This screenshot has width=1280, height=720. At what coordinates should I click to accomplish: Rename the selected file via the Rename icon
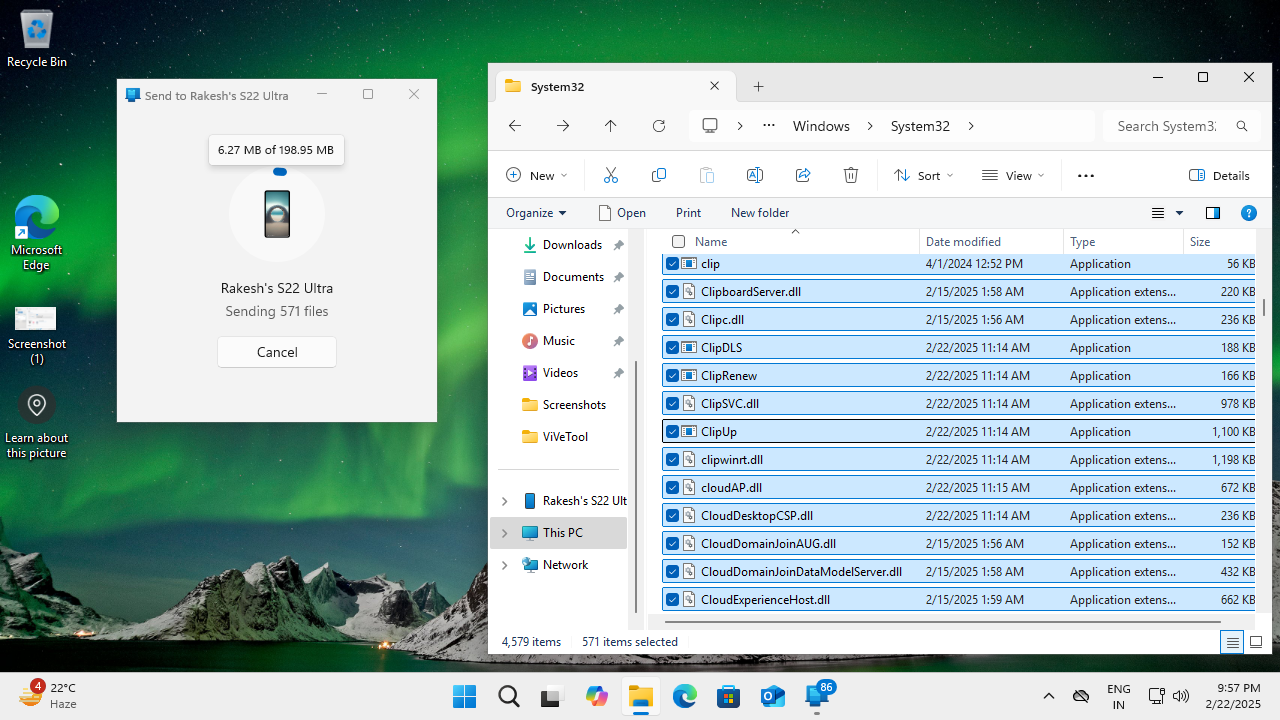(x=754, y=175)
